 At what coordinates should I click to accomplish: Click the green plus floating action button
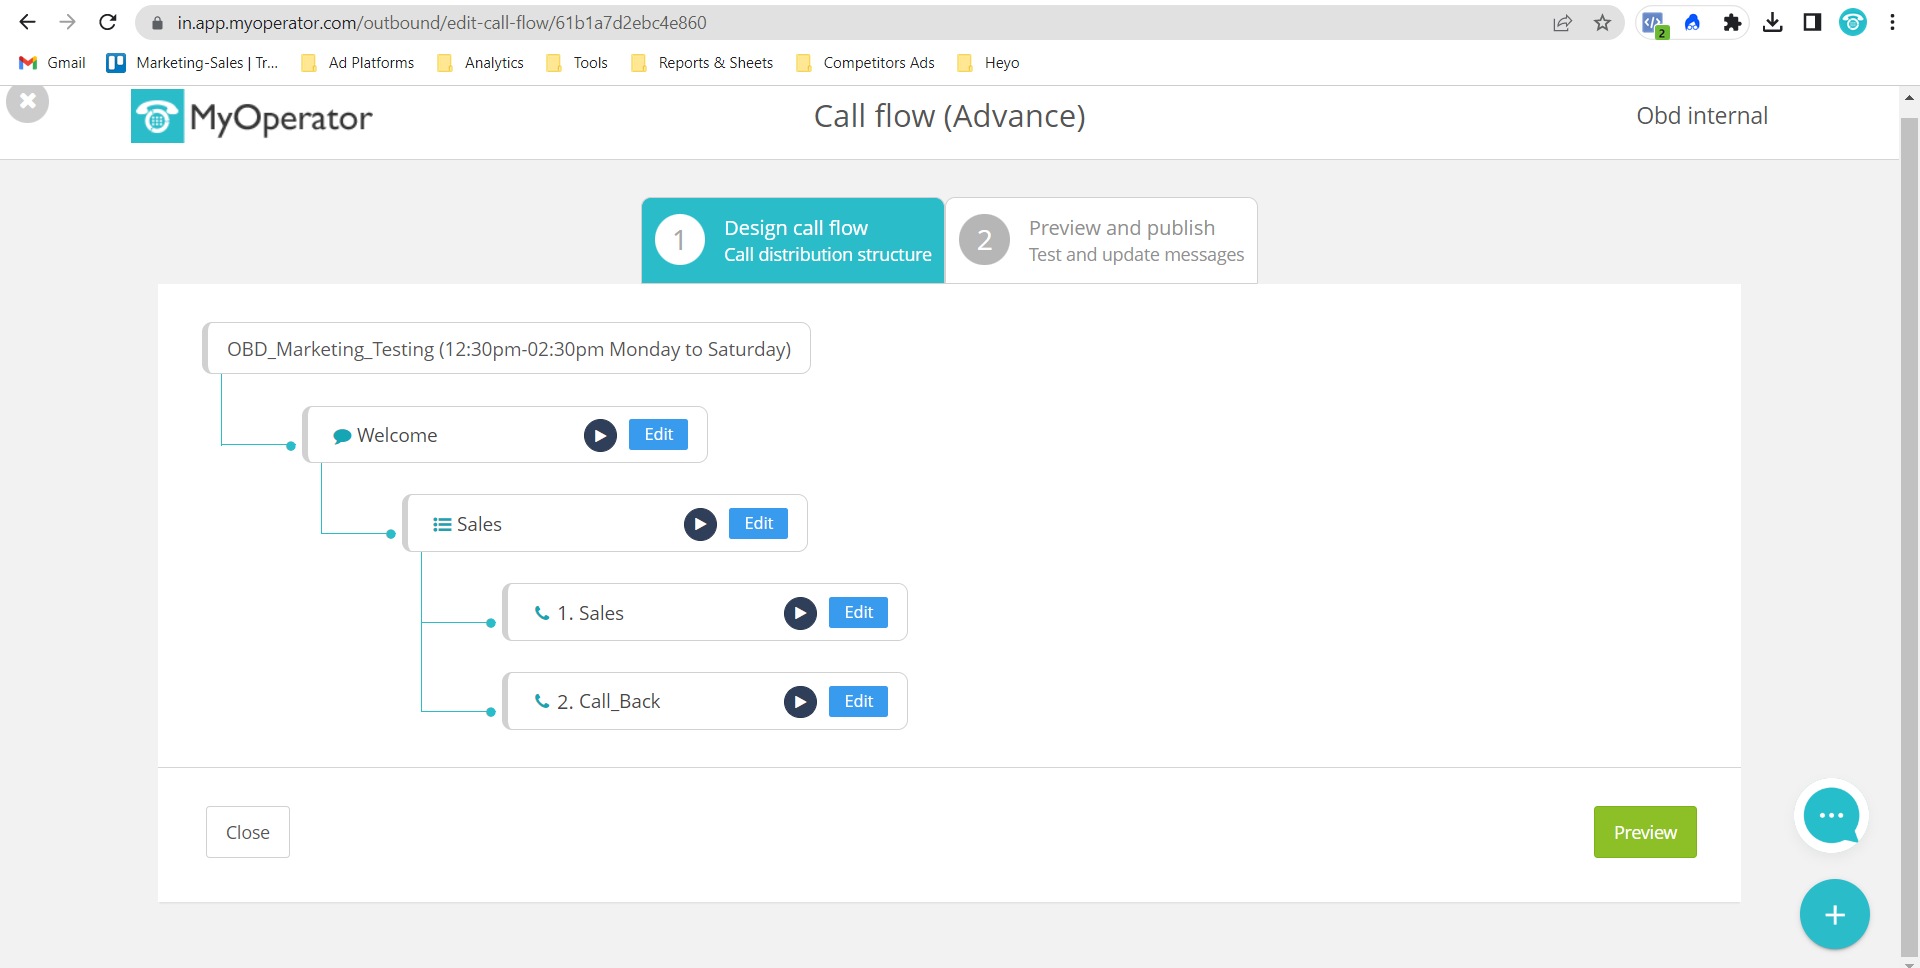point(1835,914)
